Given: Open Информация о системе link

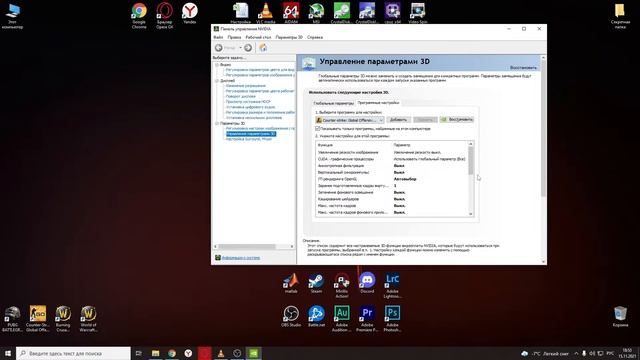Looking at the screenshot, I should coord(241,258).
